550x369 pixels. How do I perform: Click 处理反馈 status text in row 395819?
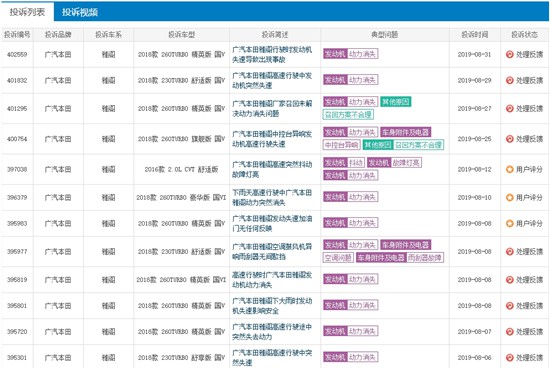pyautogui.click(x=529, y=280)
